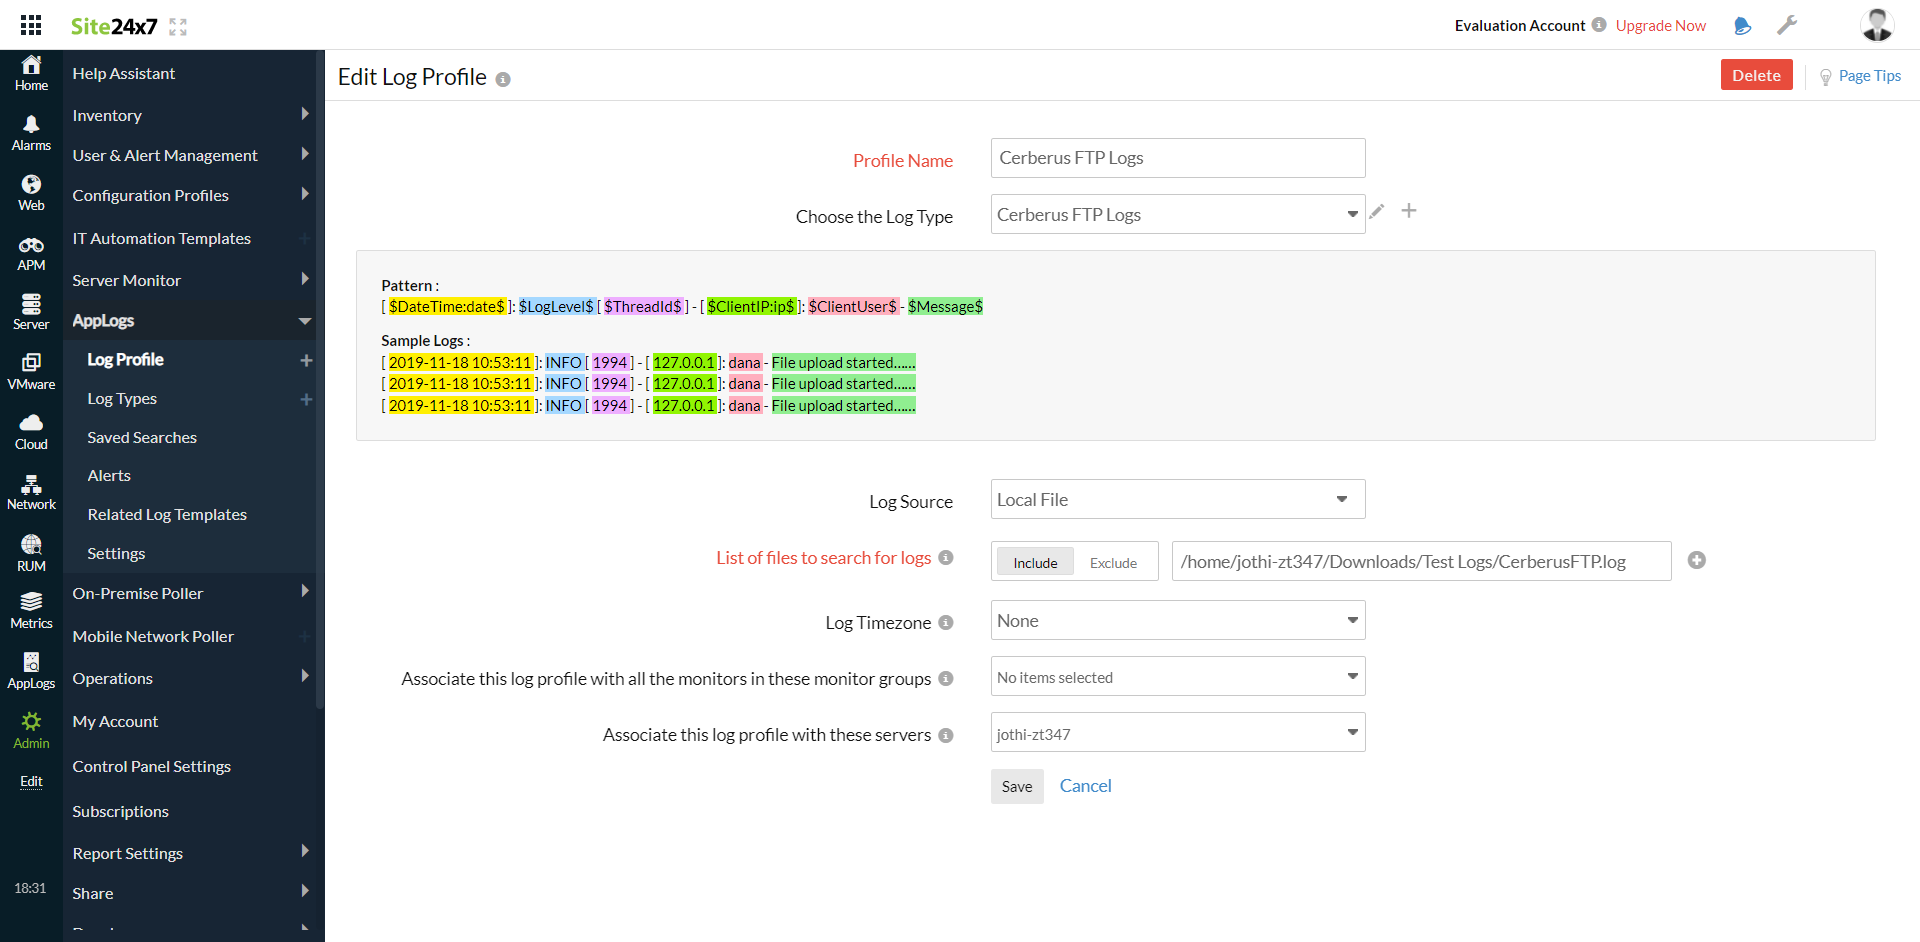Click inside the Profile Name field
This screenshot has width=1920, height=942.
1177,157
